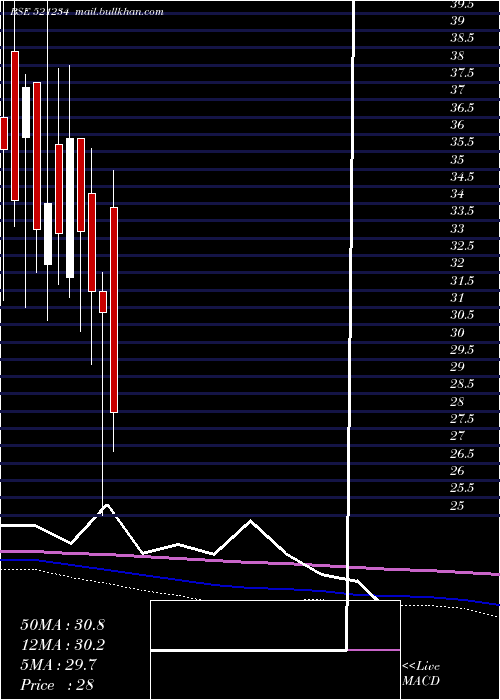Click the 38 price axis label
500x700 pixels.
coord(458,55)
